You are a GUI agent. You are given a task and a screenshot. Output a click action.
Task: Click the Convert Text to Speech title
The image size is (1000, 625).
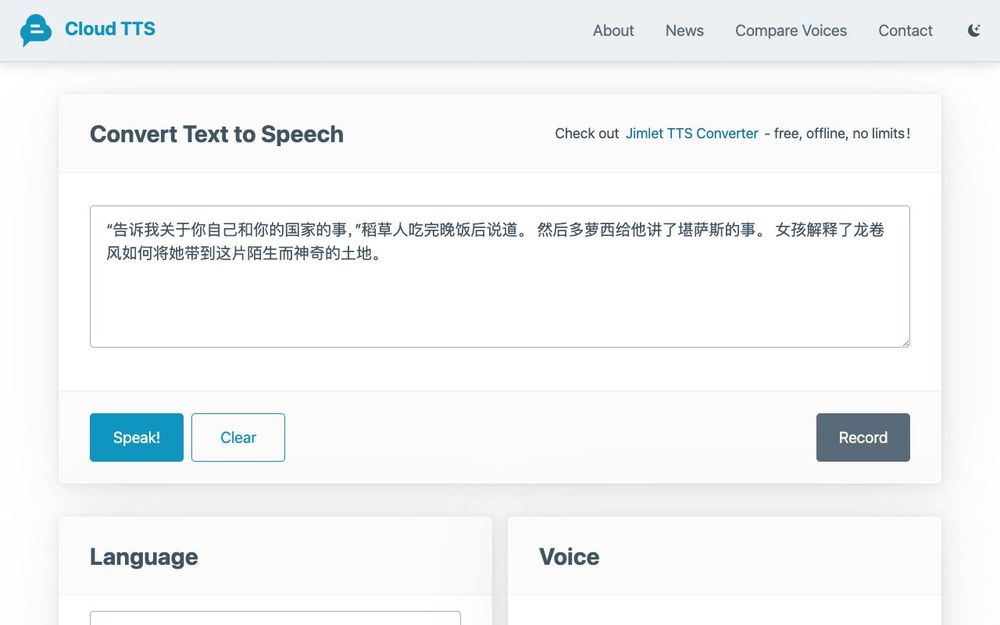coord(216,133)
